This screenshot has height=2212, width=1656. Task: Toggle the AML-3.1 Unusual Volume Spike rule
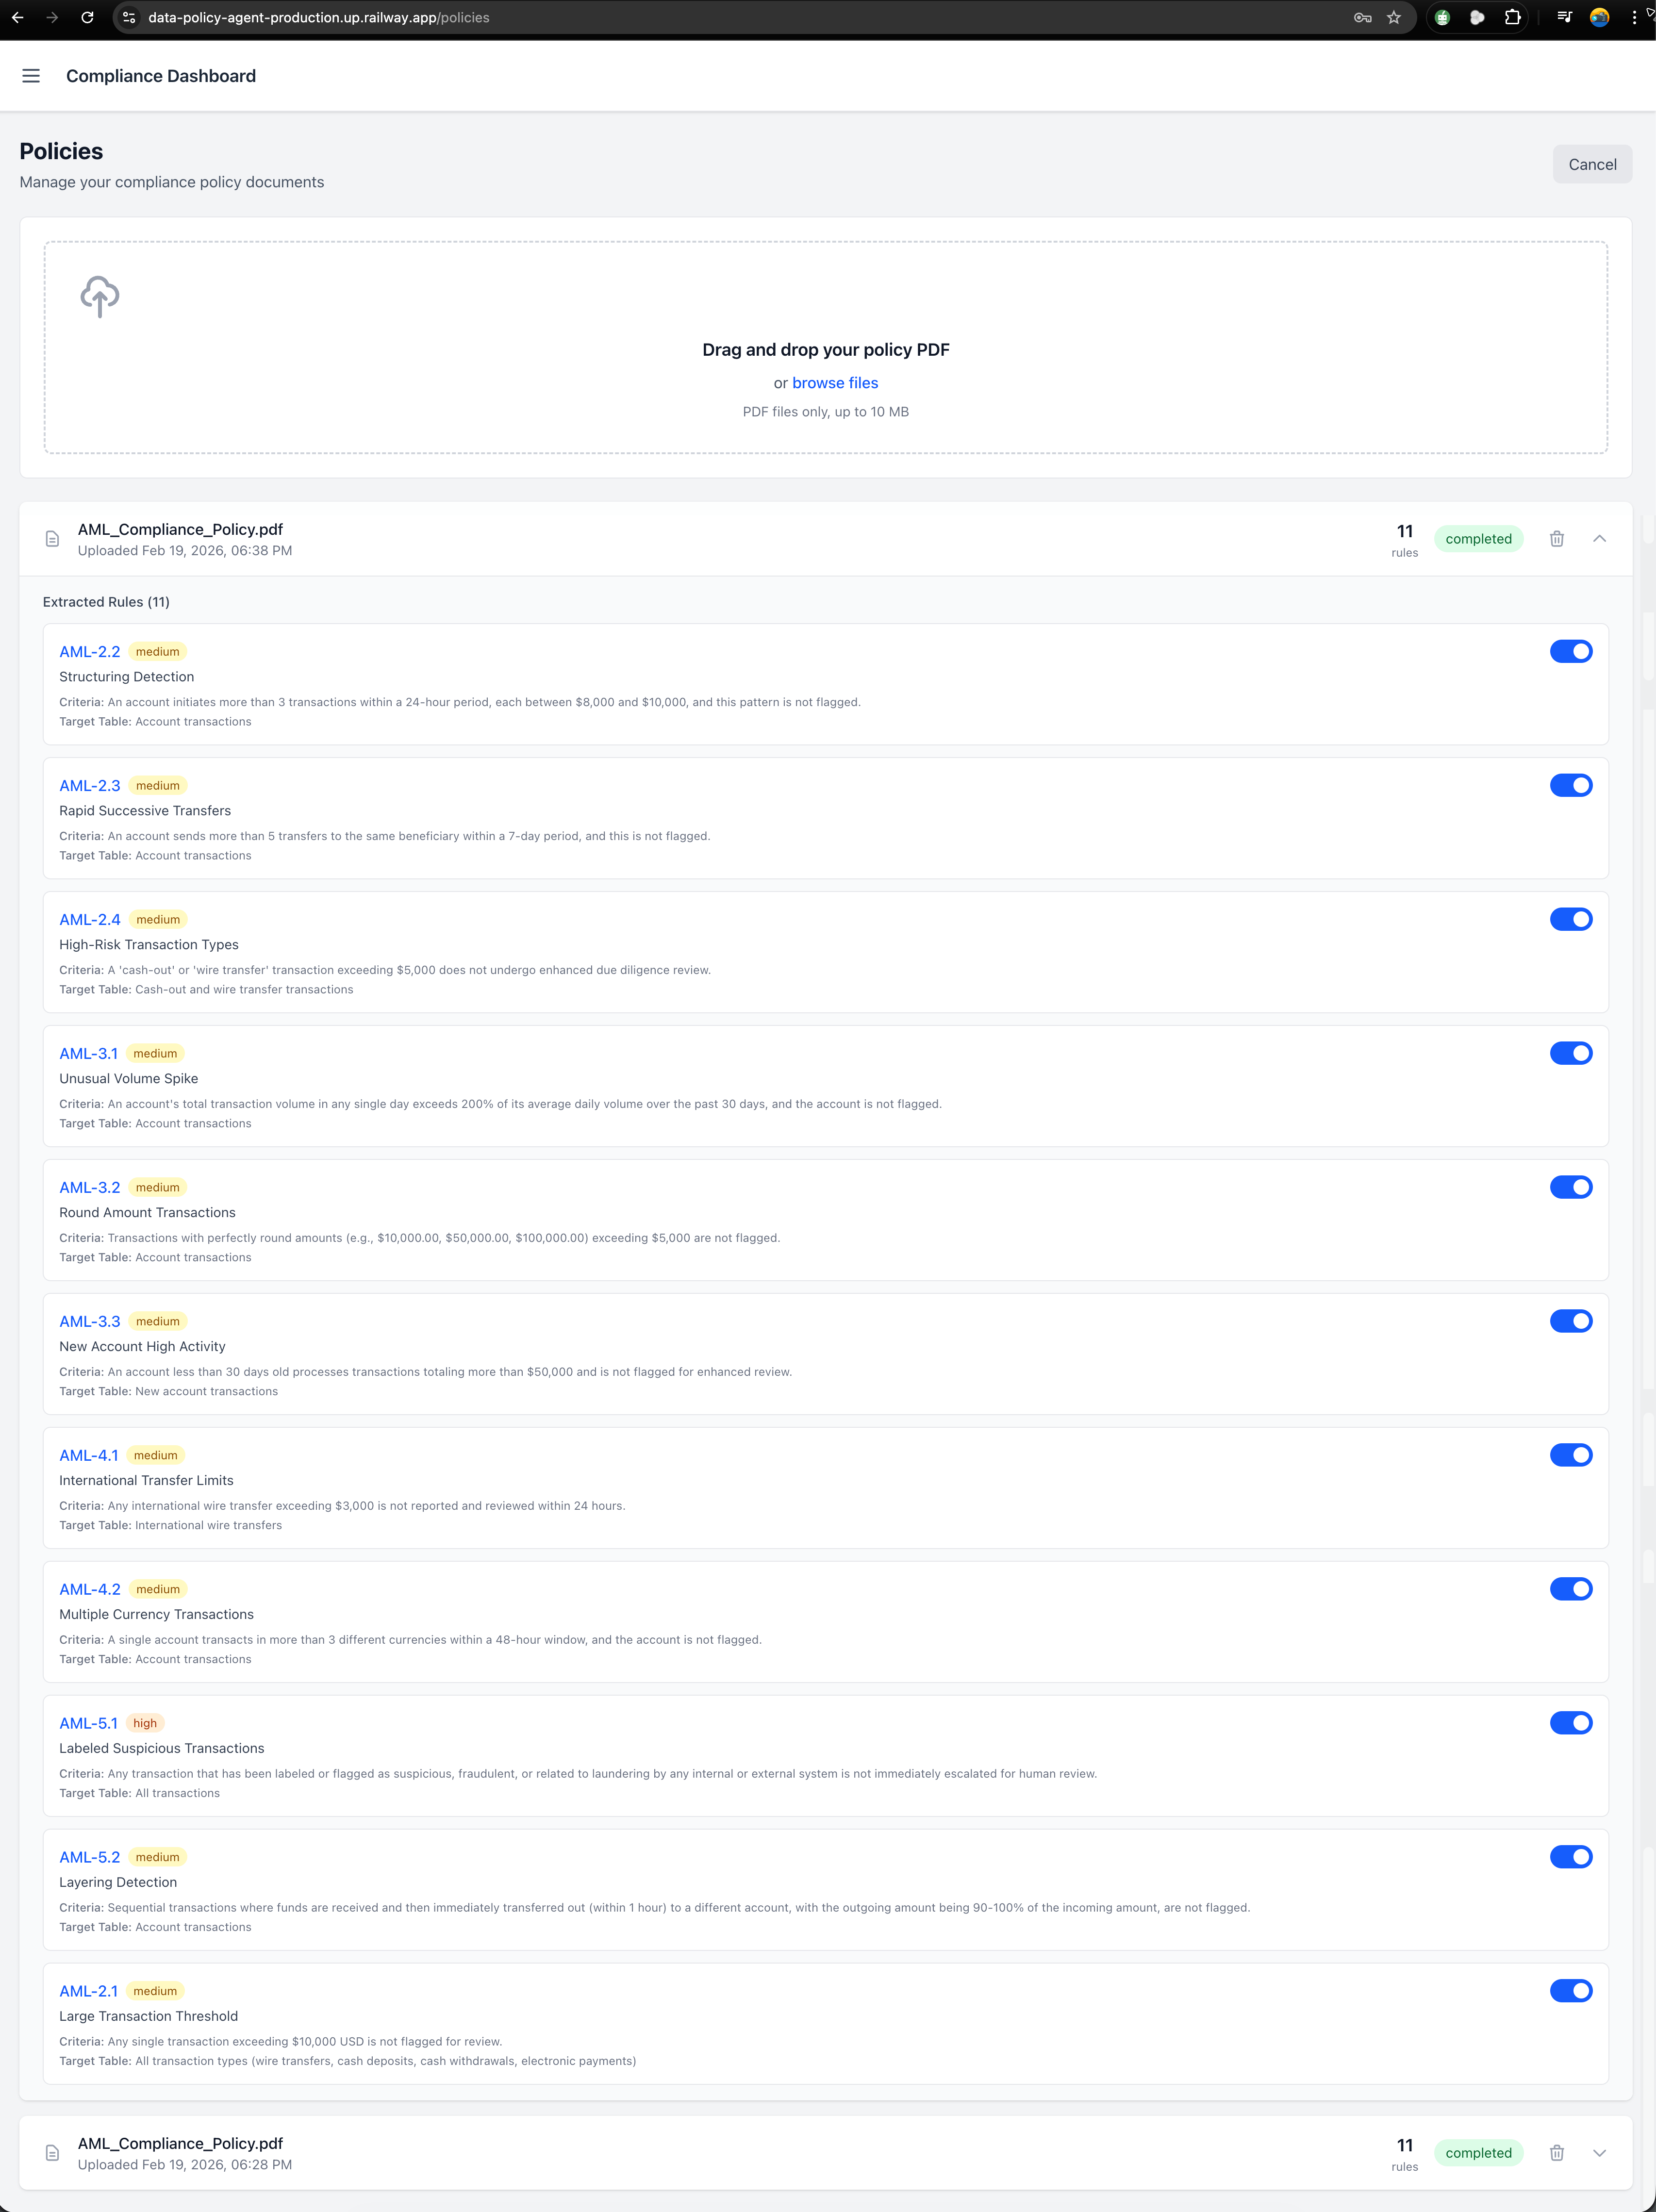point(1571,1054)
